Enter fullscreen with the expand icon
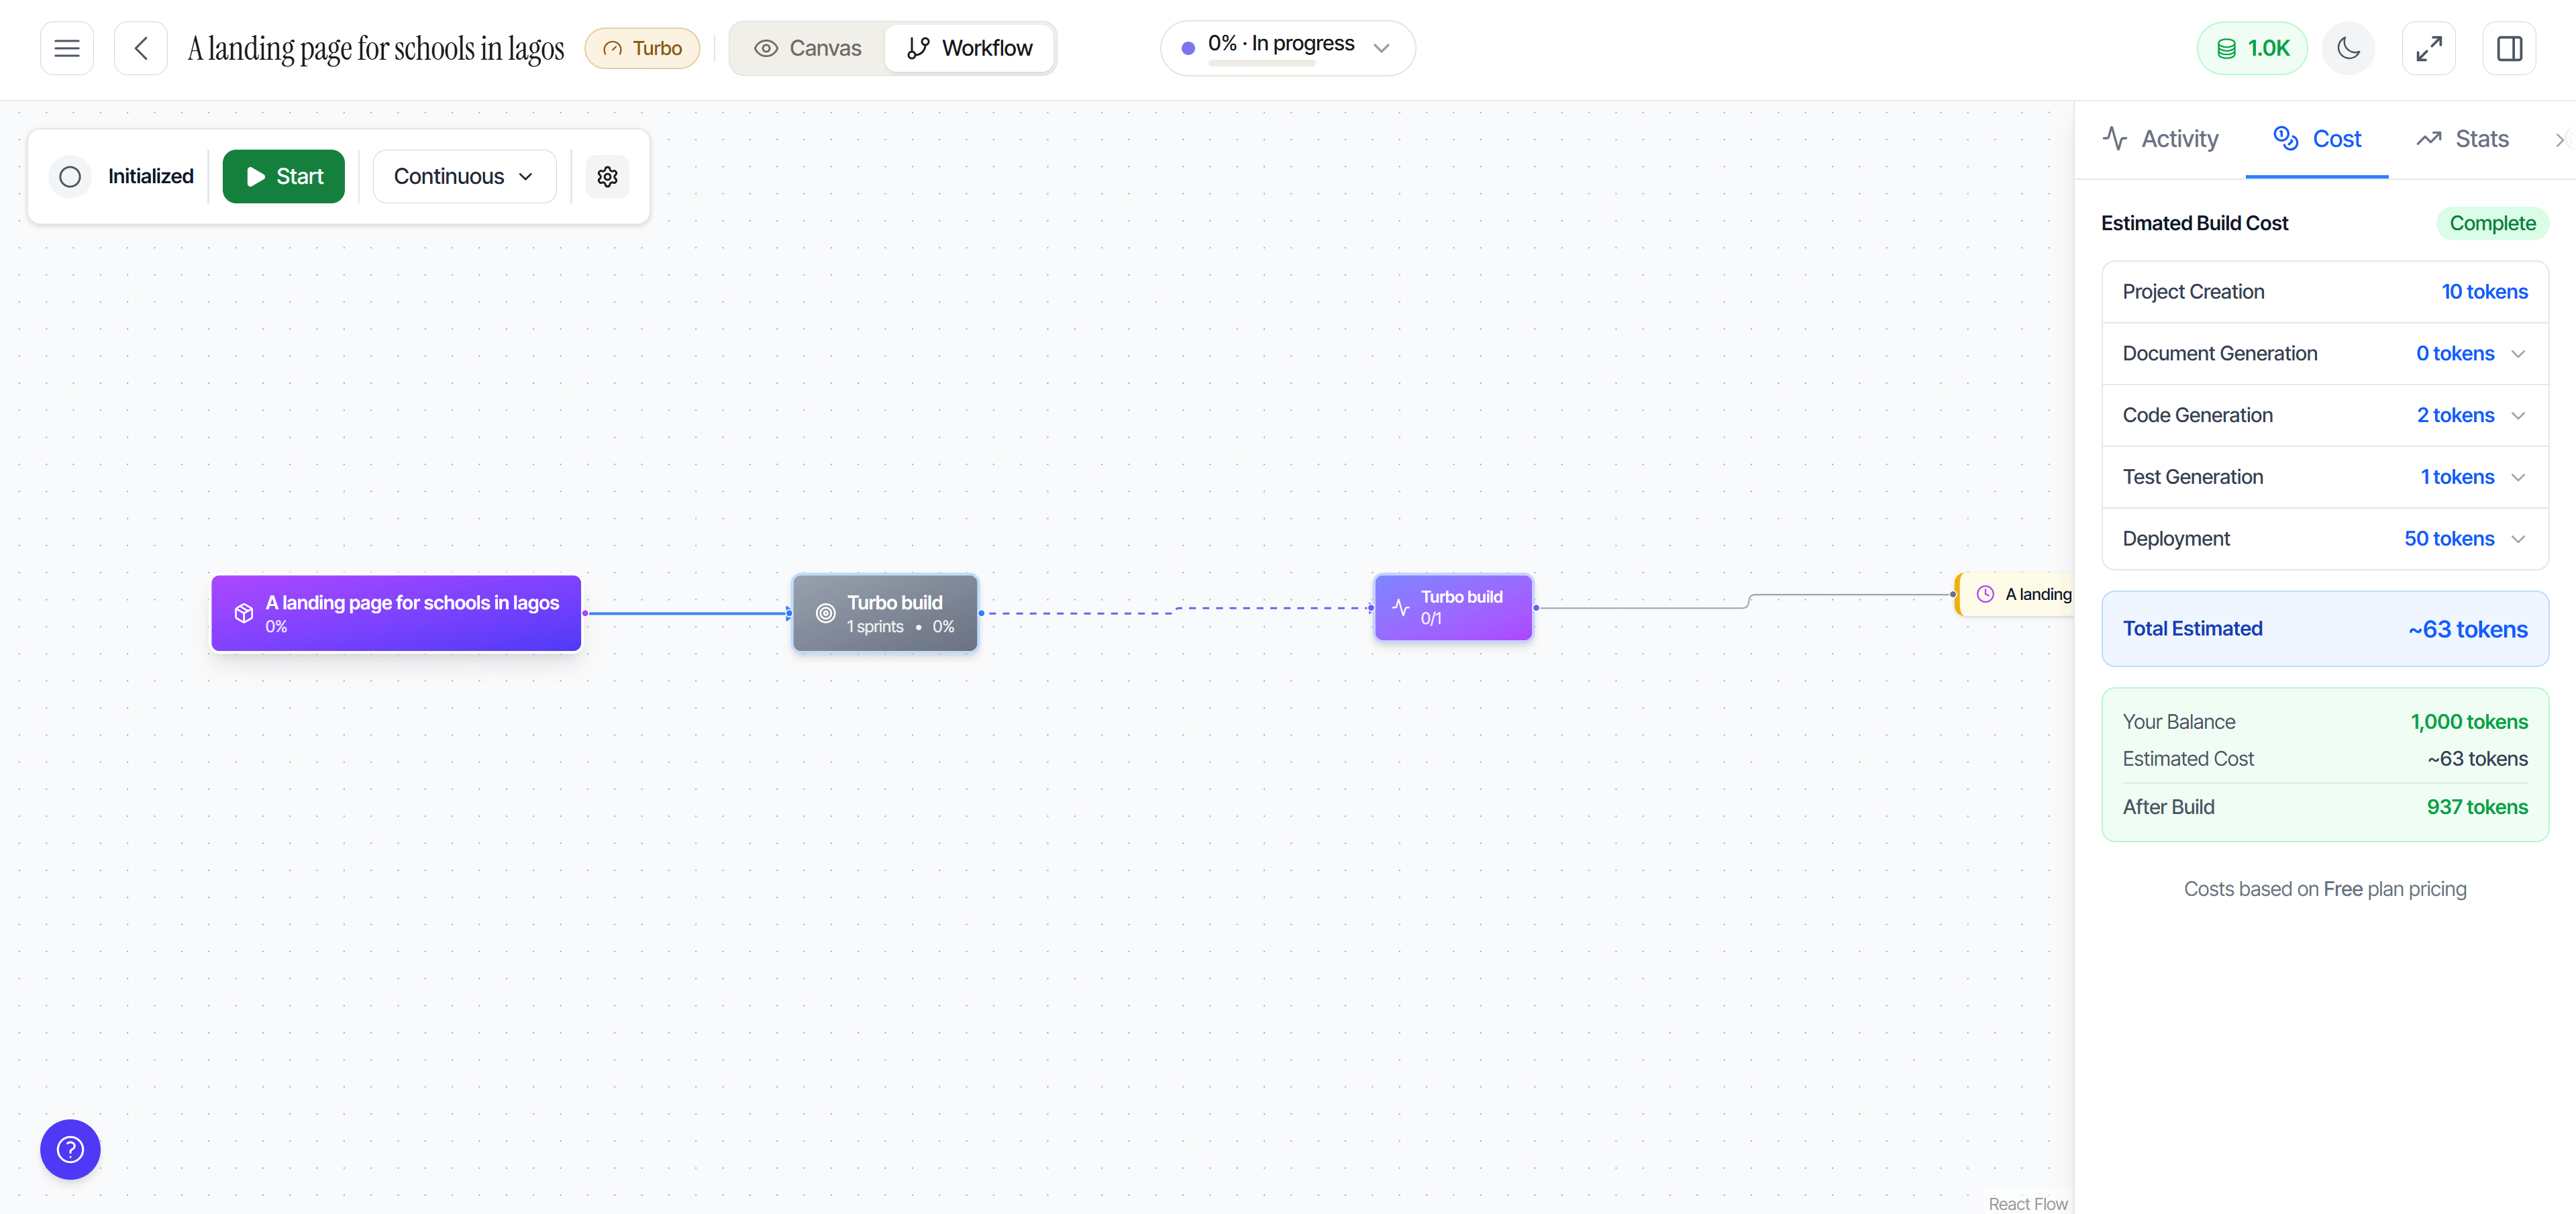 coord(2429,48)
